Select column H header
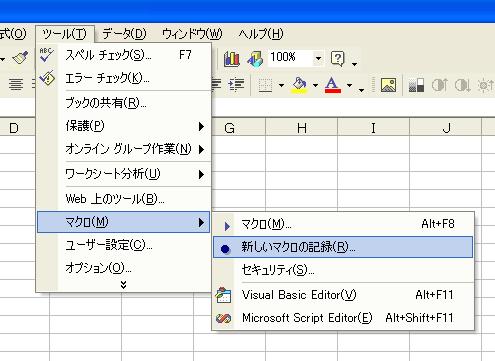Image resolution: width=495 pixels, height=361 pixels. 302,128
